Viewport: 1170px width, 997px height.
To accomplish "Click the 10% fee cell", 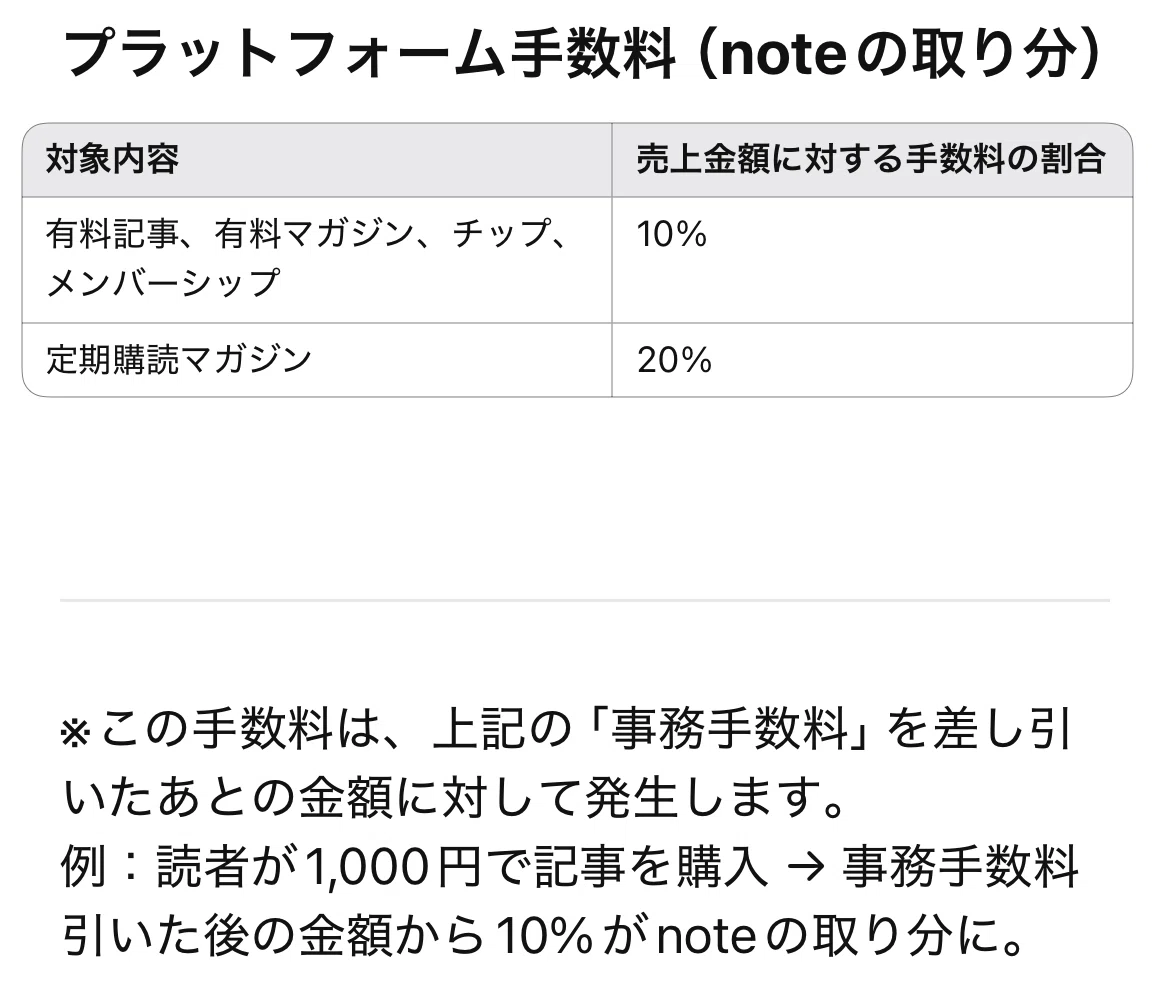I will [872, 260].
